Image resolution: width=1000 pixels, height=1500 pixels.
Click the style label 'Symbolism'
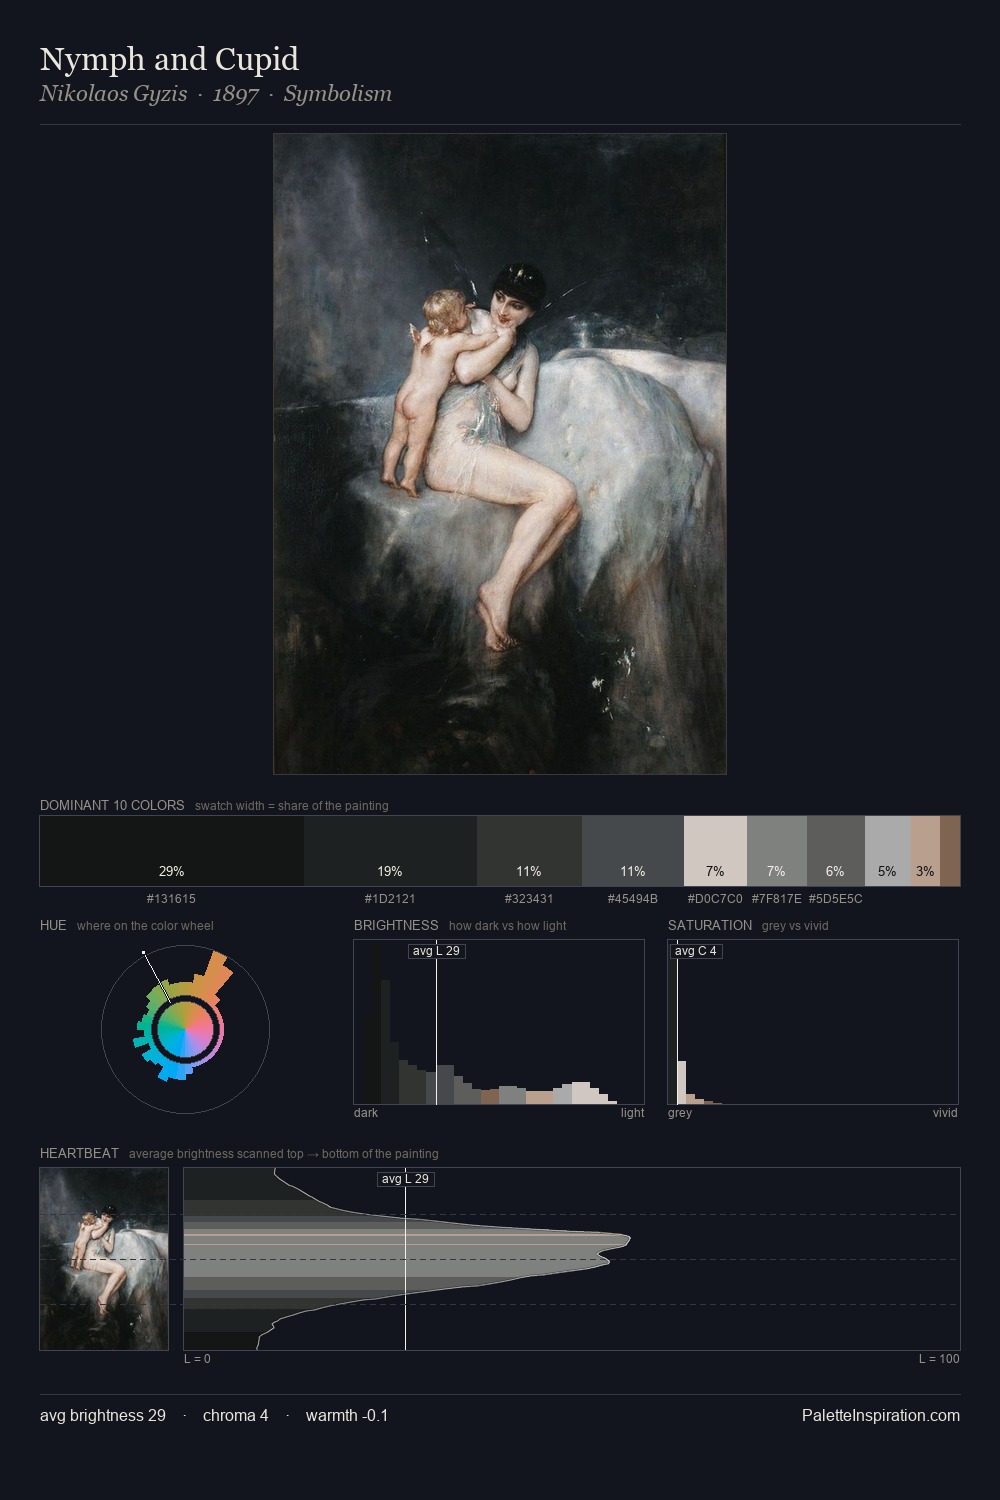338,94
